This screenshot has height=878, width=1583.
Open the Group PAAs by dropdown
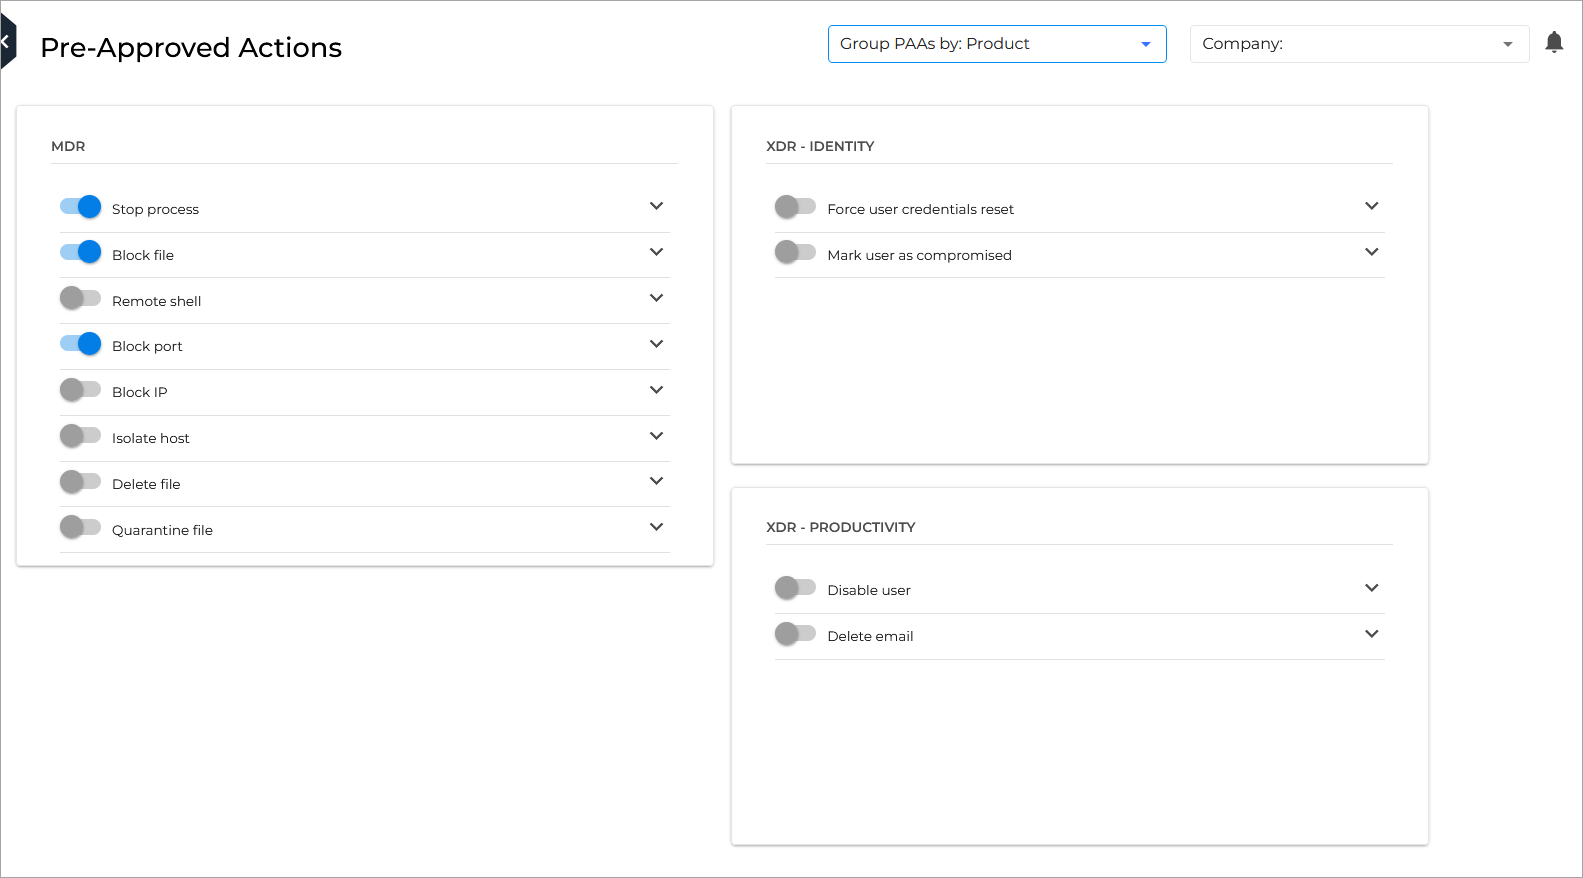997,44
